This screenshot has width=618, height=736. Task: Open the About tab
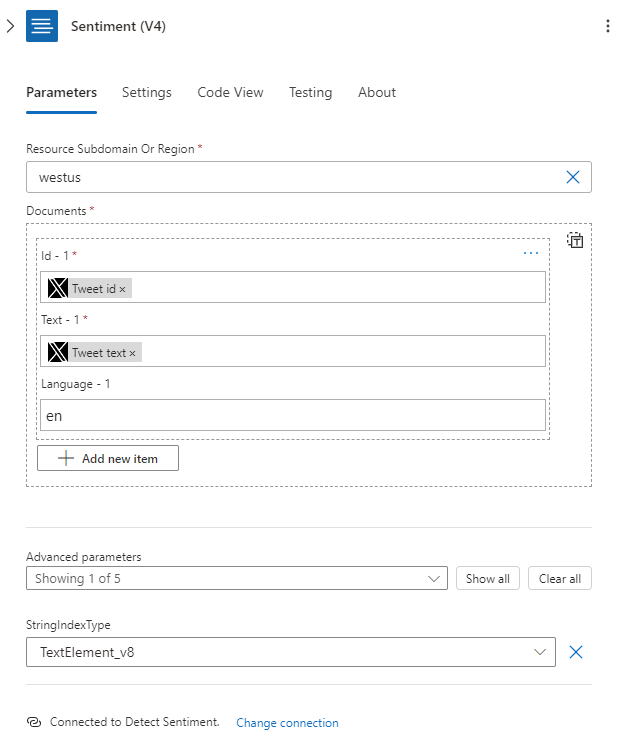coord(377,92)
